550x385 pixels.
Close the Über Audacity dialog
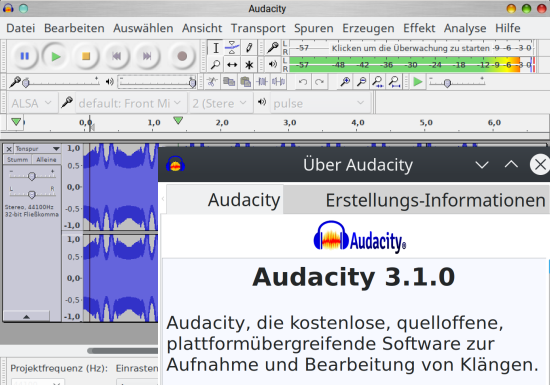click(540, 164)
